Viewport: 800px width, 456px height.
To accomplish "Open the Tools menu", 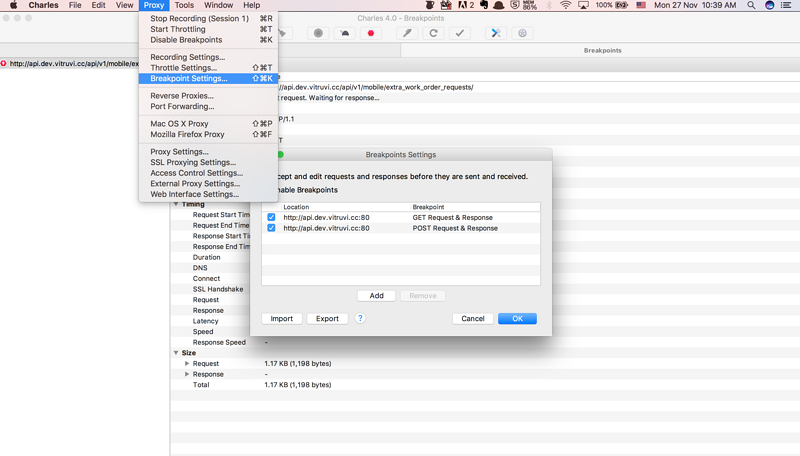I will coord(184,5).
